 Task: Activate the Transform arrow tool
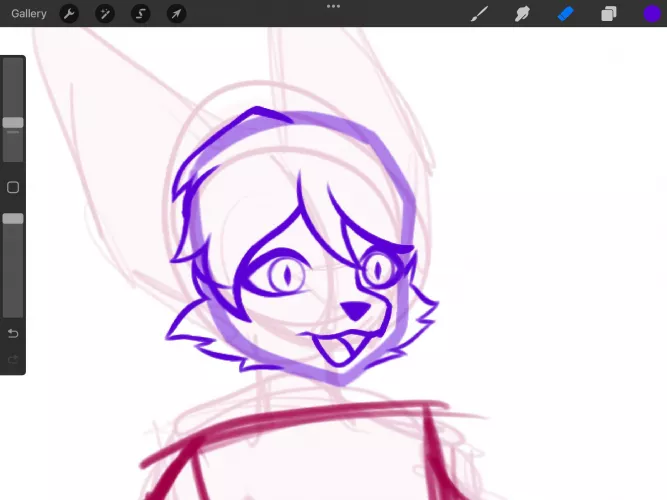point(176,14)
